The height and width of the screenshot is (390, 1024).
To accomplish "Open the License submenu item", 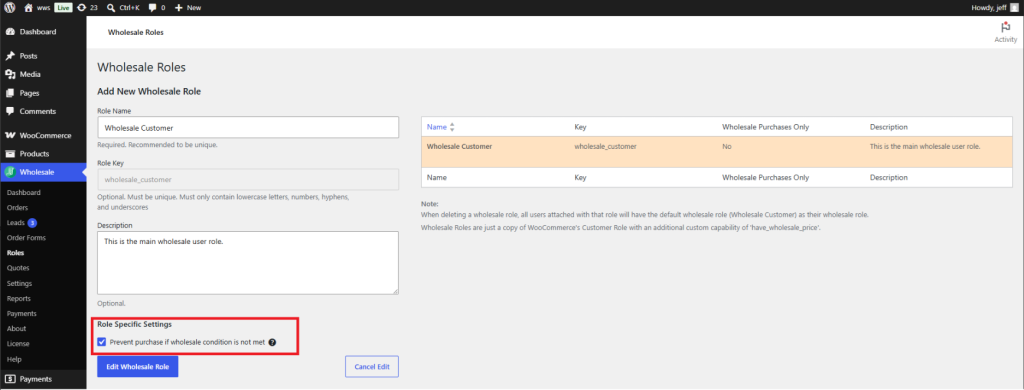I will click(18, 344).
